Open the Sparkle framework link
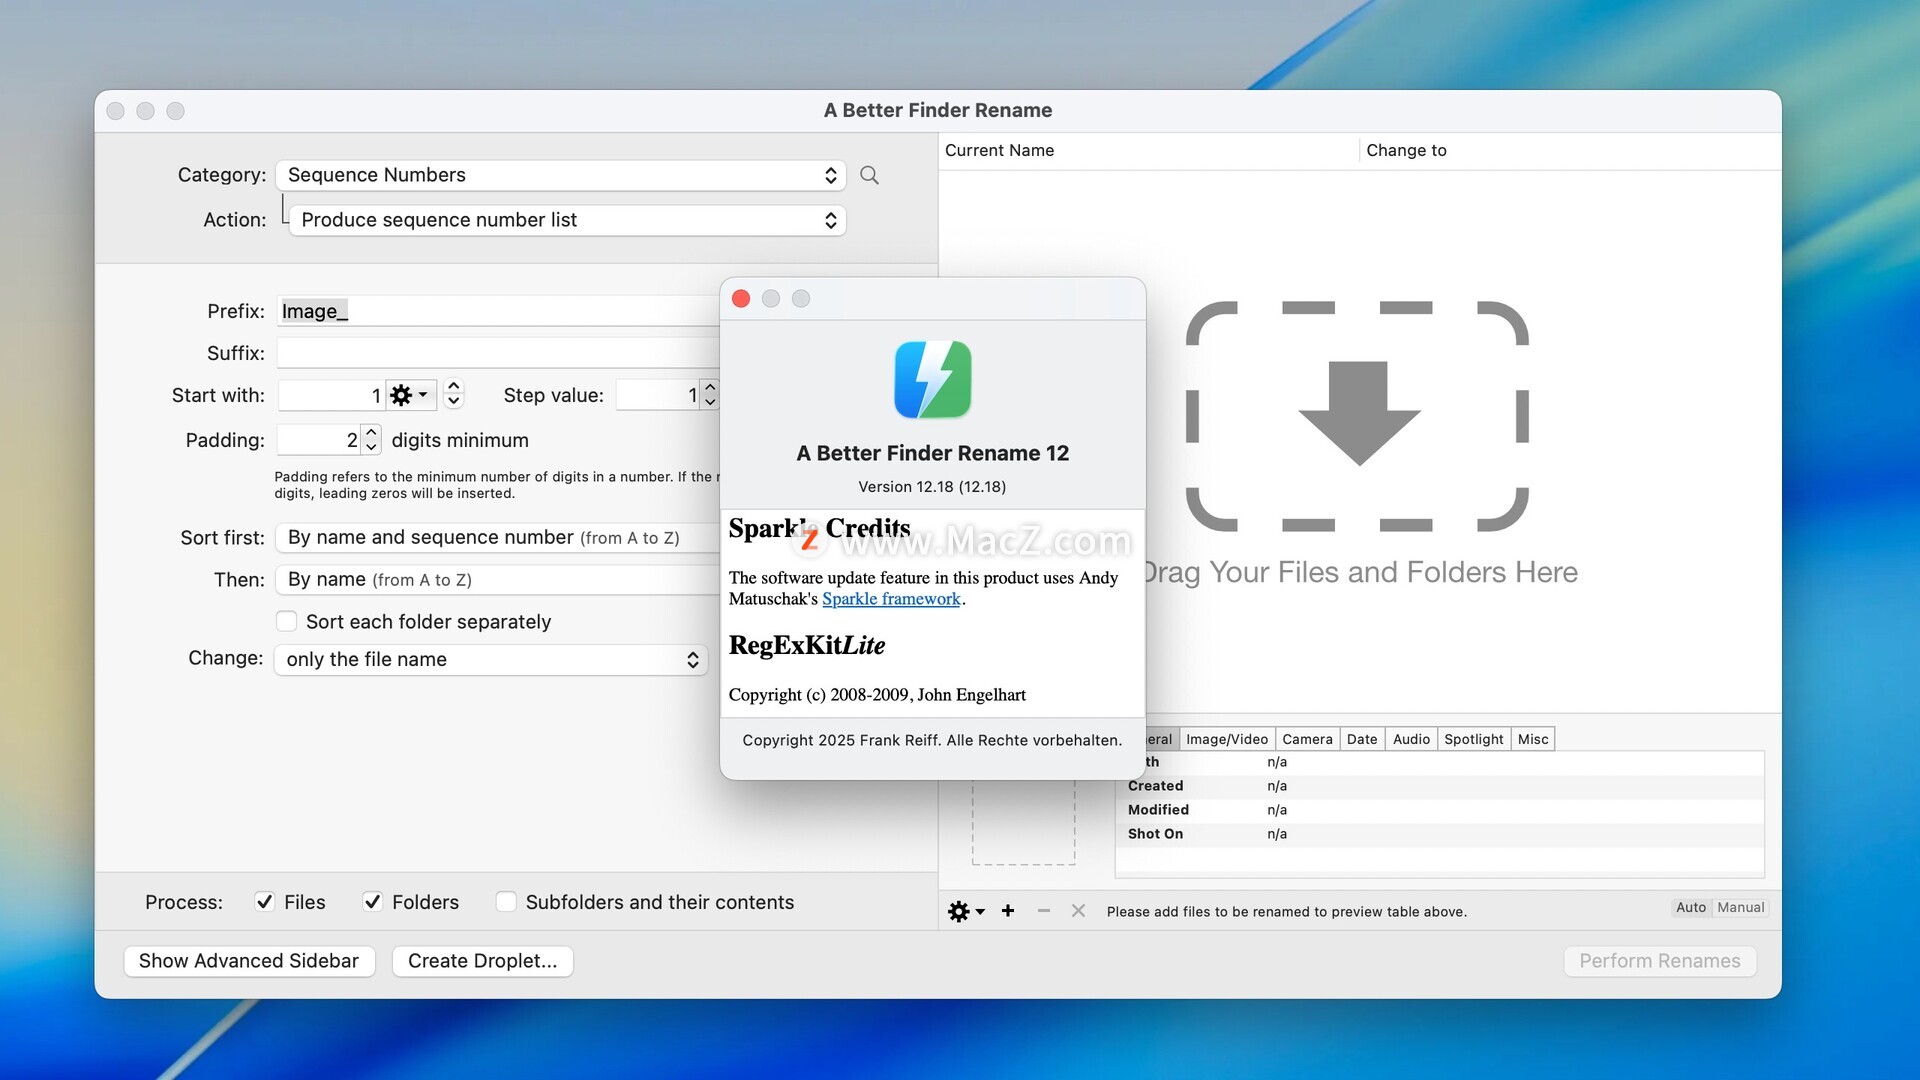1920x1080 pixels. (x=890, y=599)
